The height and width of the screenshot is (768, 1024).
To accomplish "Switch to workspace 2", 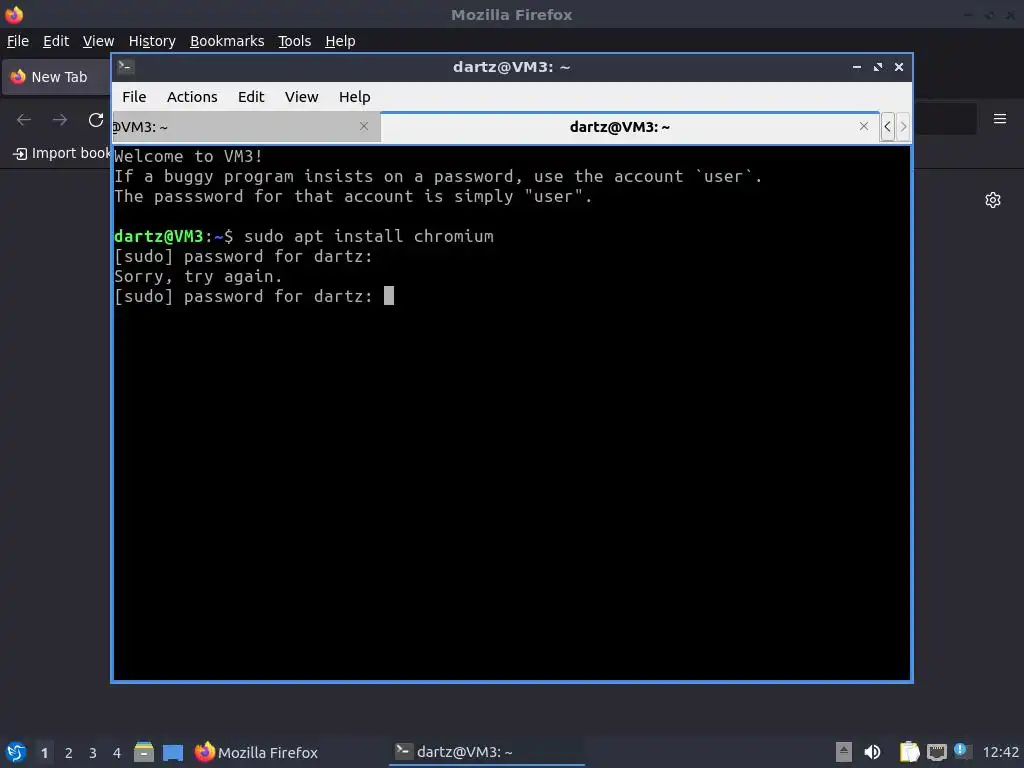I will coord(69,753).
